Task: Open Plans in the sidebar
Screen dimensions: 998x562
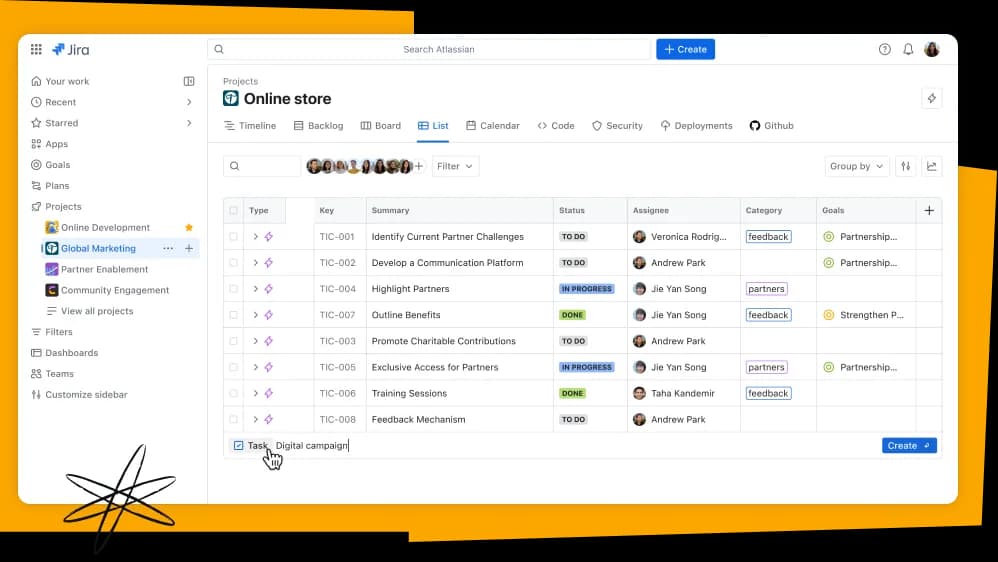Action: point(57,185)
